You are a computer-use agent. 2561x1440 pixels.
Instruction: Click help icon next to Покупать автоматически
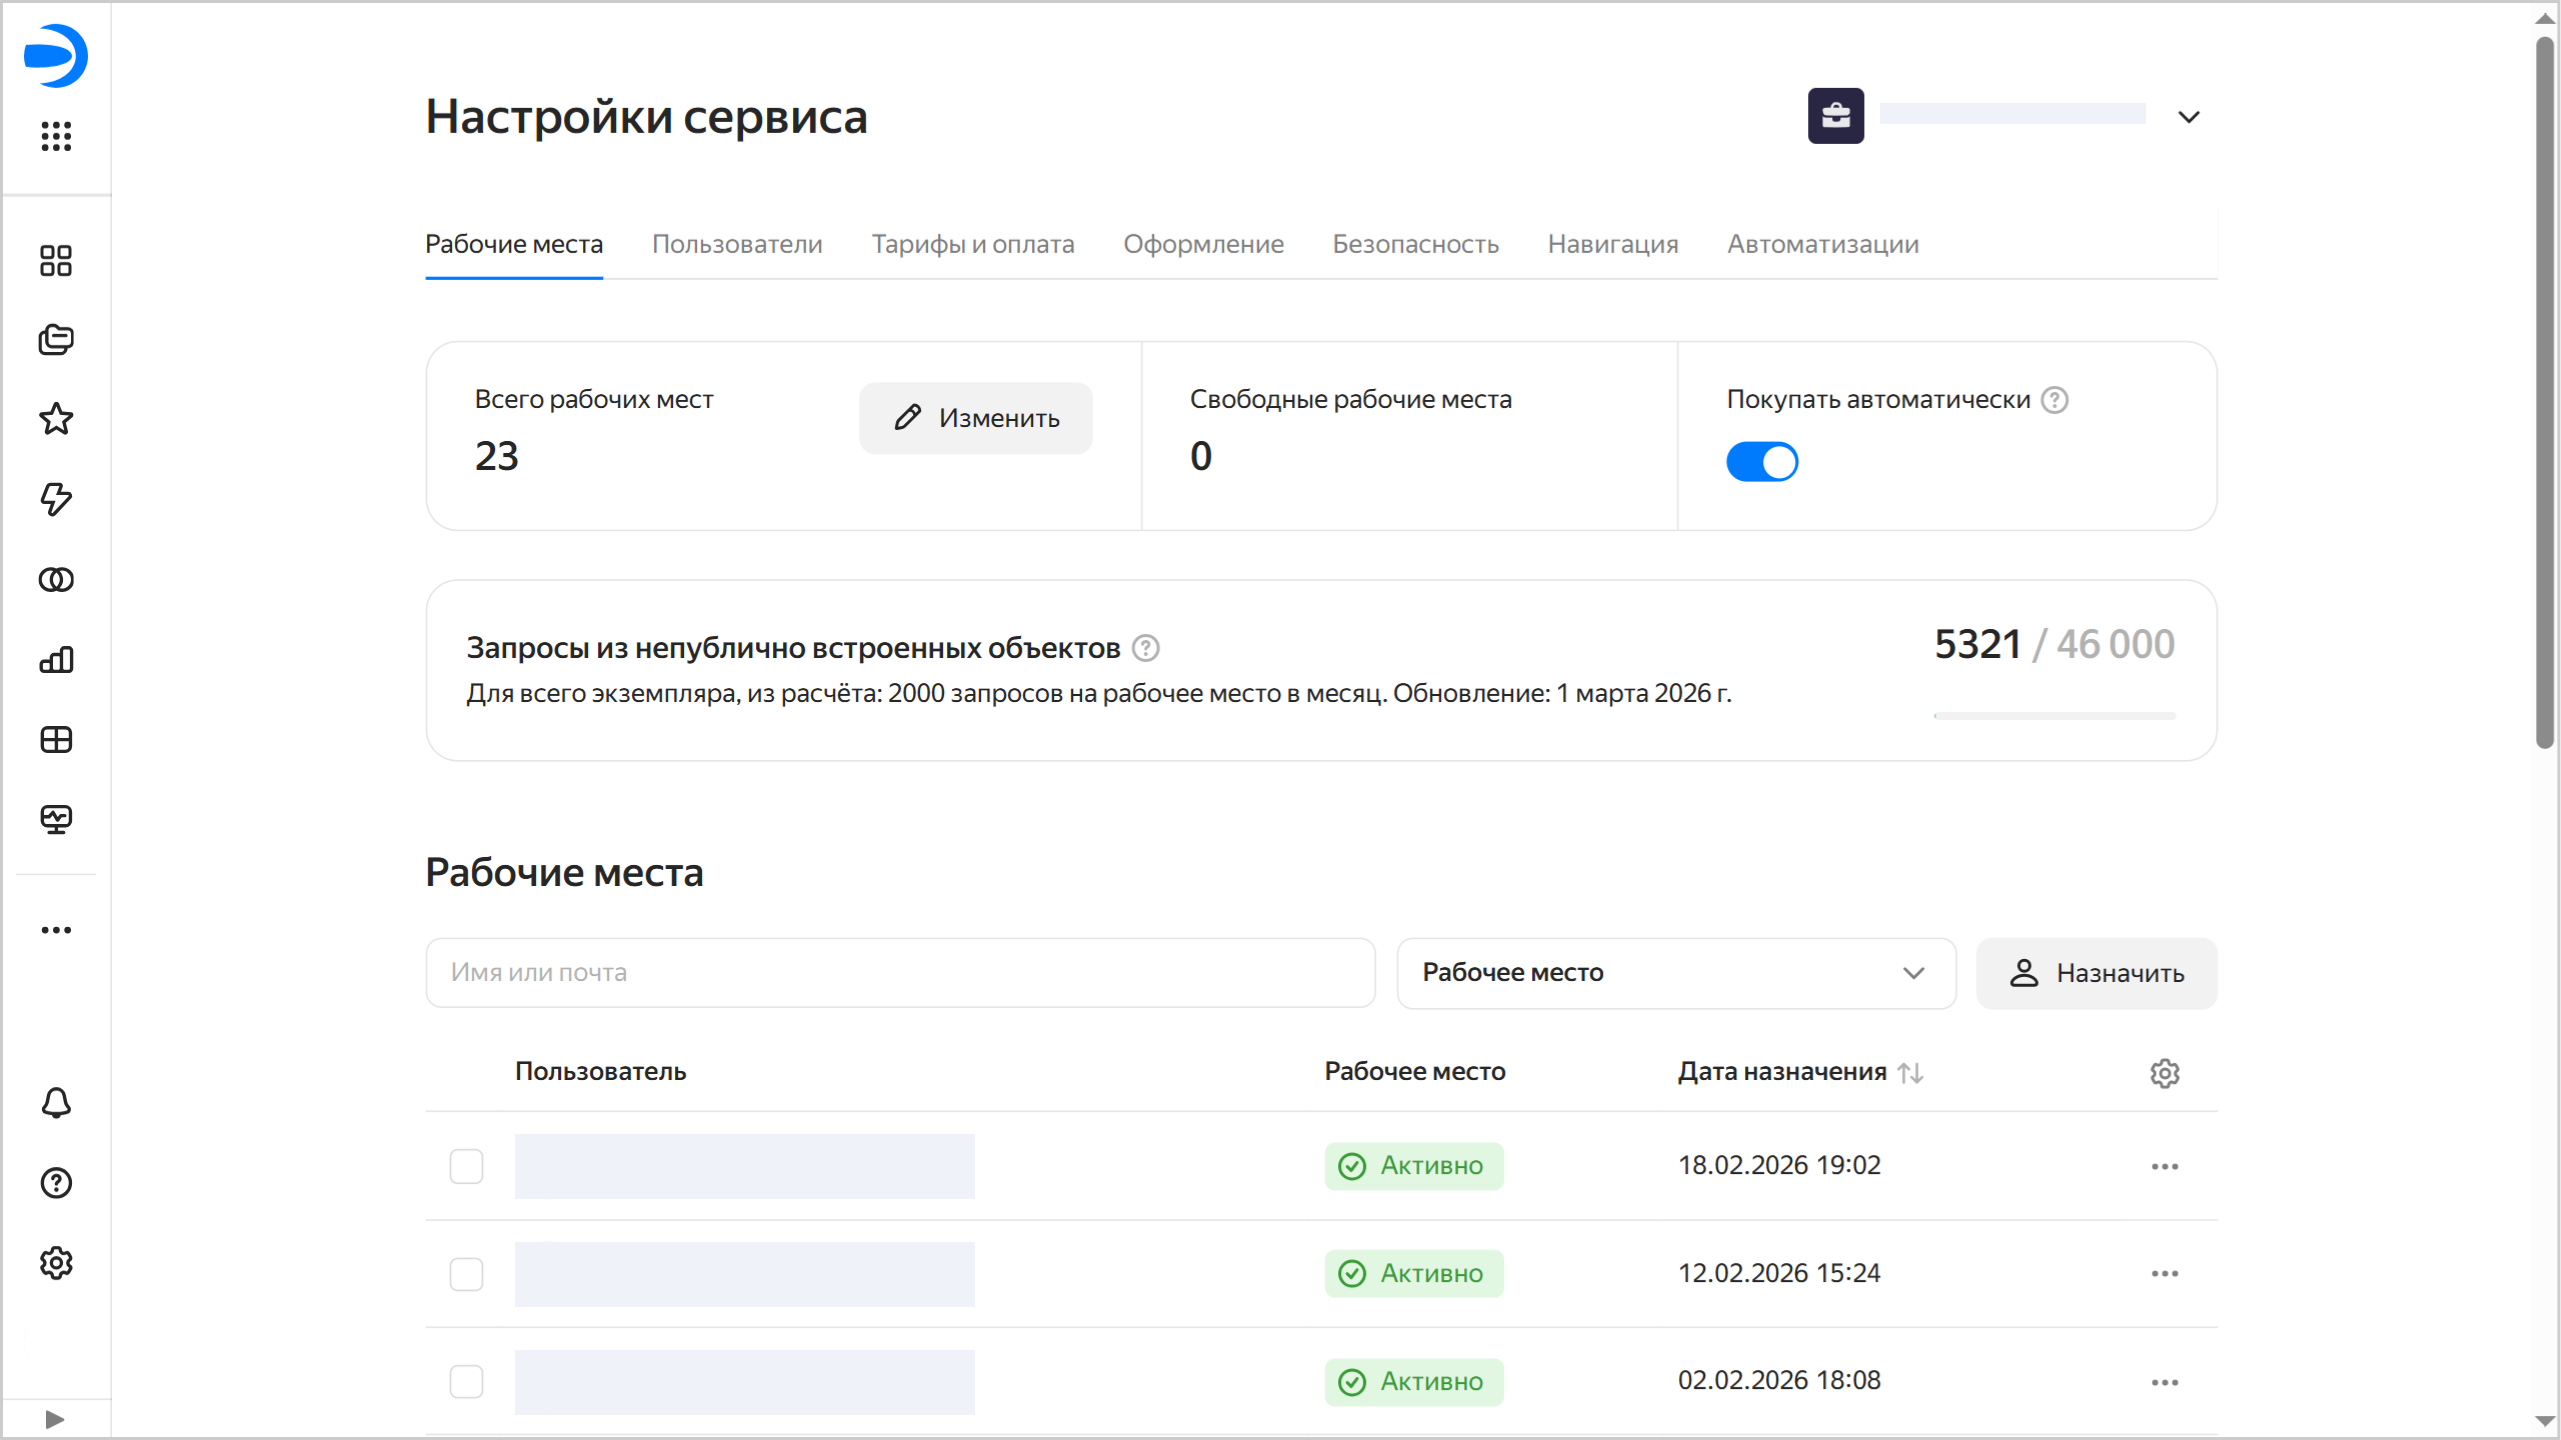[2054, 400]
